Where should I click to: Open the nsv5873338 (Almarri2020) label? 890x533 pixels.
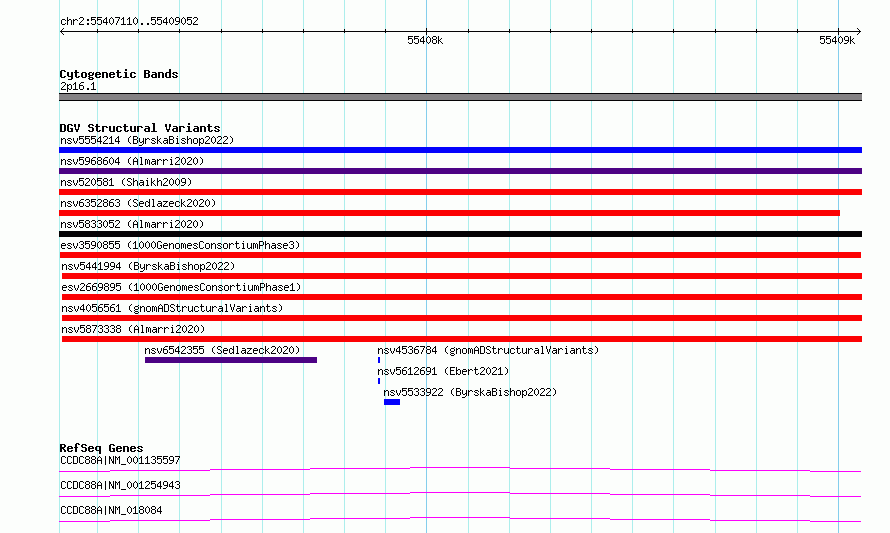tap(133, 329)
